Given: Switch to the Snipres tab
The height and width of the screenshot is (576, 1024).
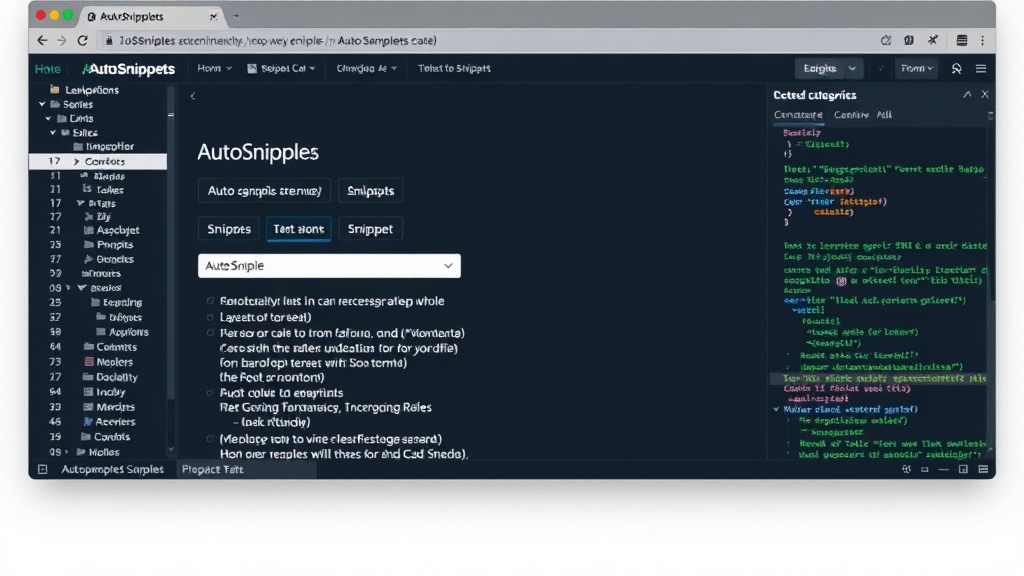Looking at the screenshot, I should (229, 229).
